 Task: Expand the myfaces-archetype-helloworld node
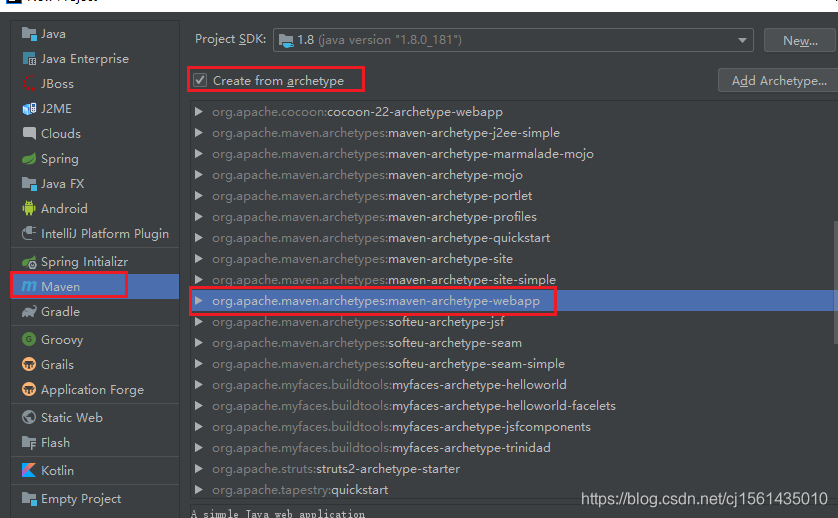click(x=198, y=384)
